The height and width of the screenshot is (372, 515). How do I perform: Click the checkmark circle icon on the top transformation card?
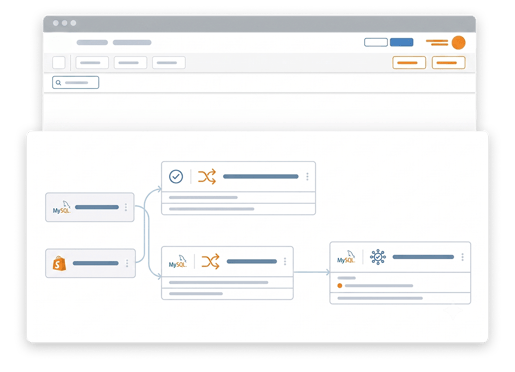click(176, 176)
